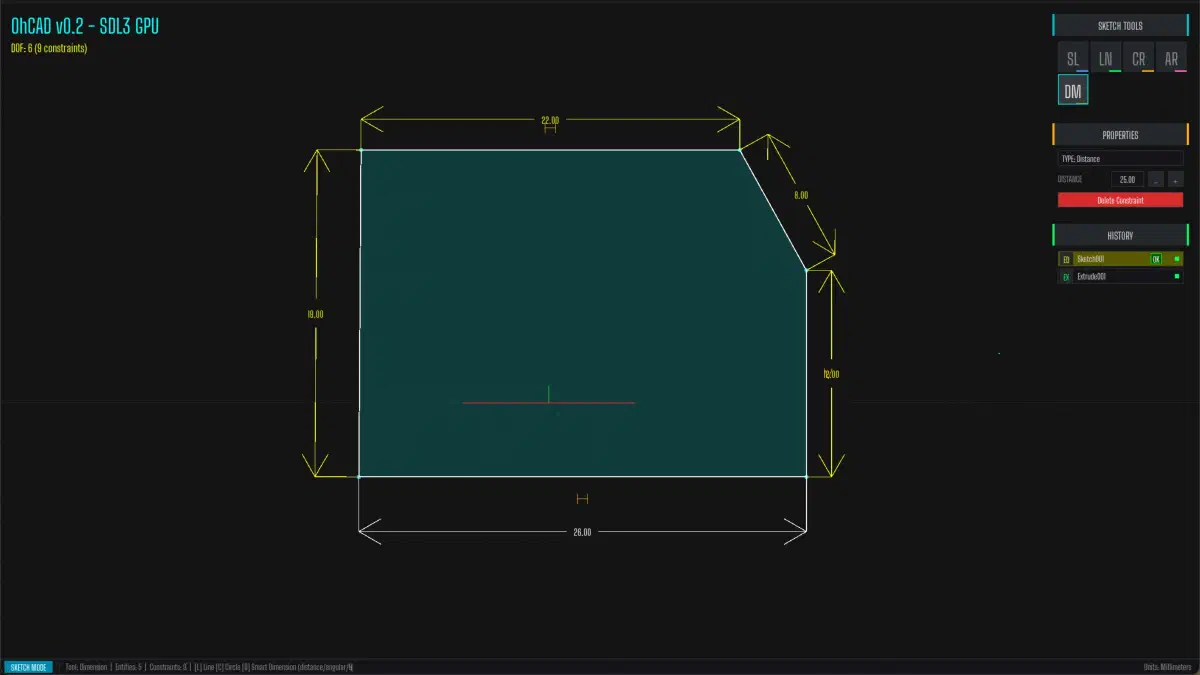
Task: Click the SKETCH TOOLS panel header
Action: (1120, 25)
